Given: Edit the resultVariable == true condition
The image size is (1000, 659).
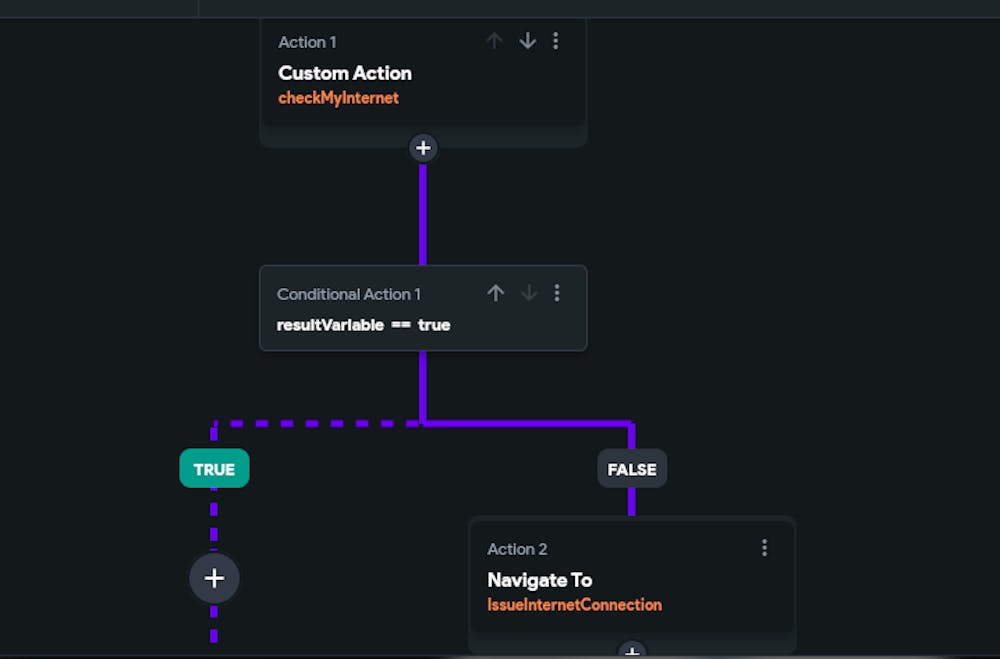Looking at the screenshot, I should pos(363,325).
